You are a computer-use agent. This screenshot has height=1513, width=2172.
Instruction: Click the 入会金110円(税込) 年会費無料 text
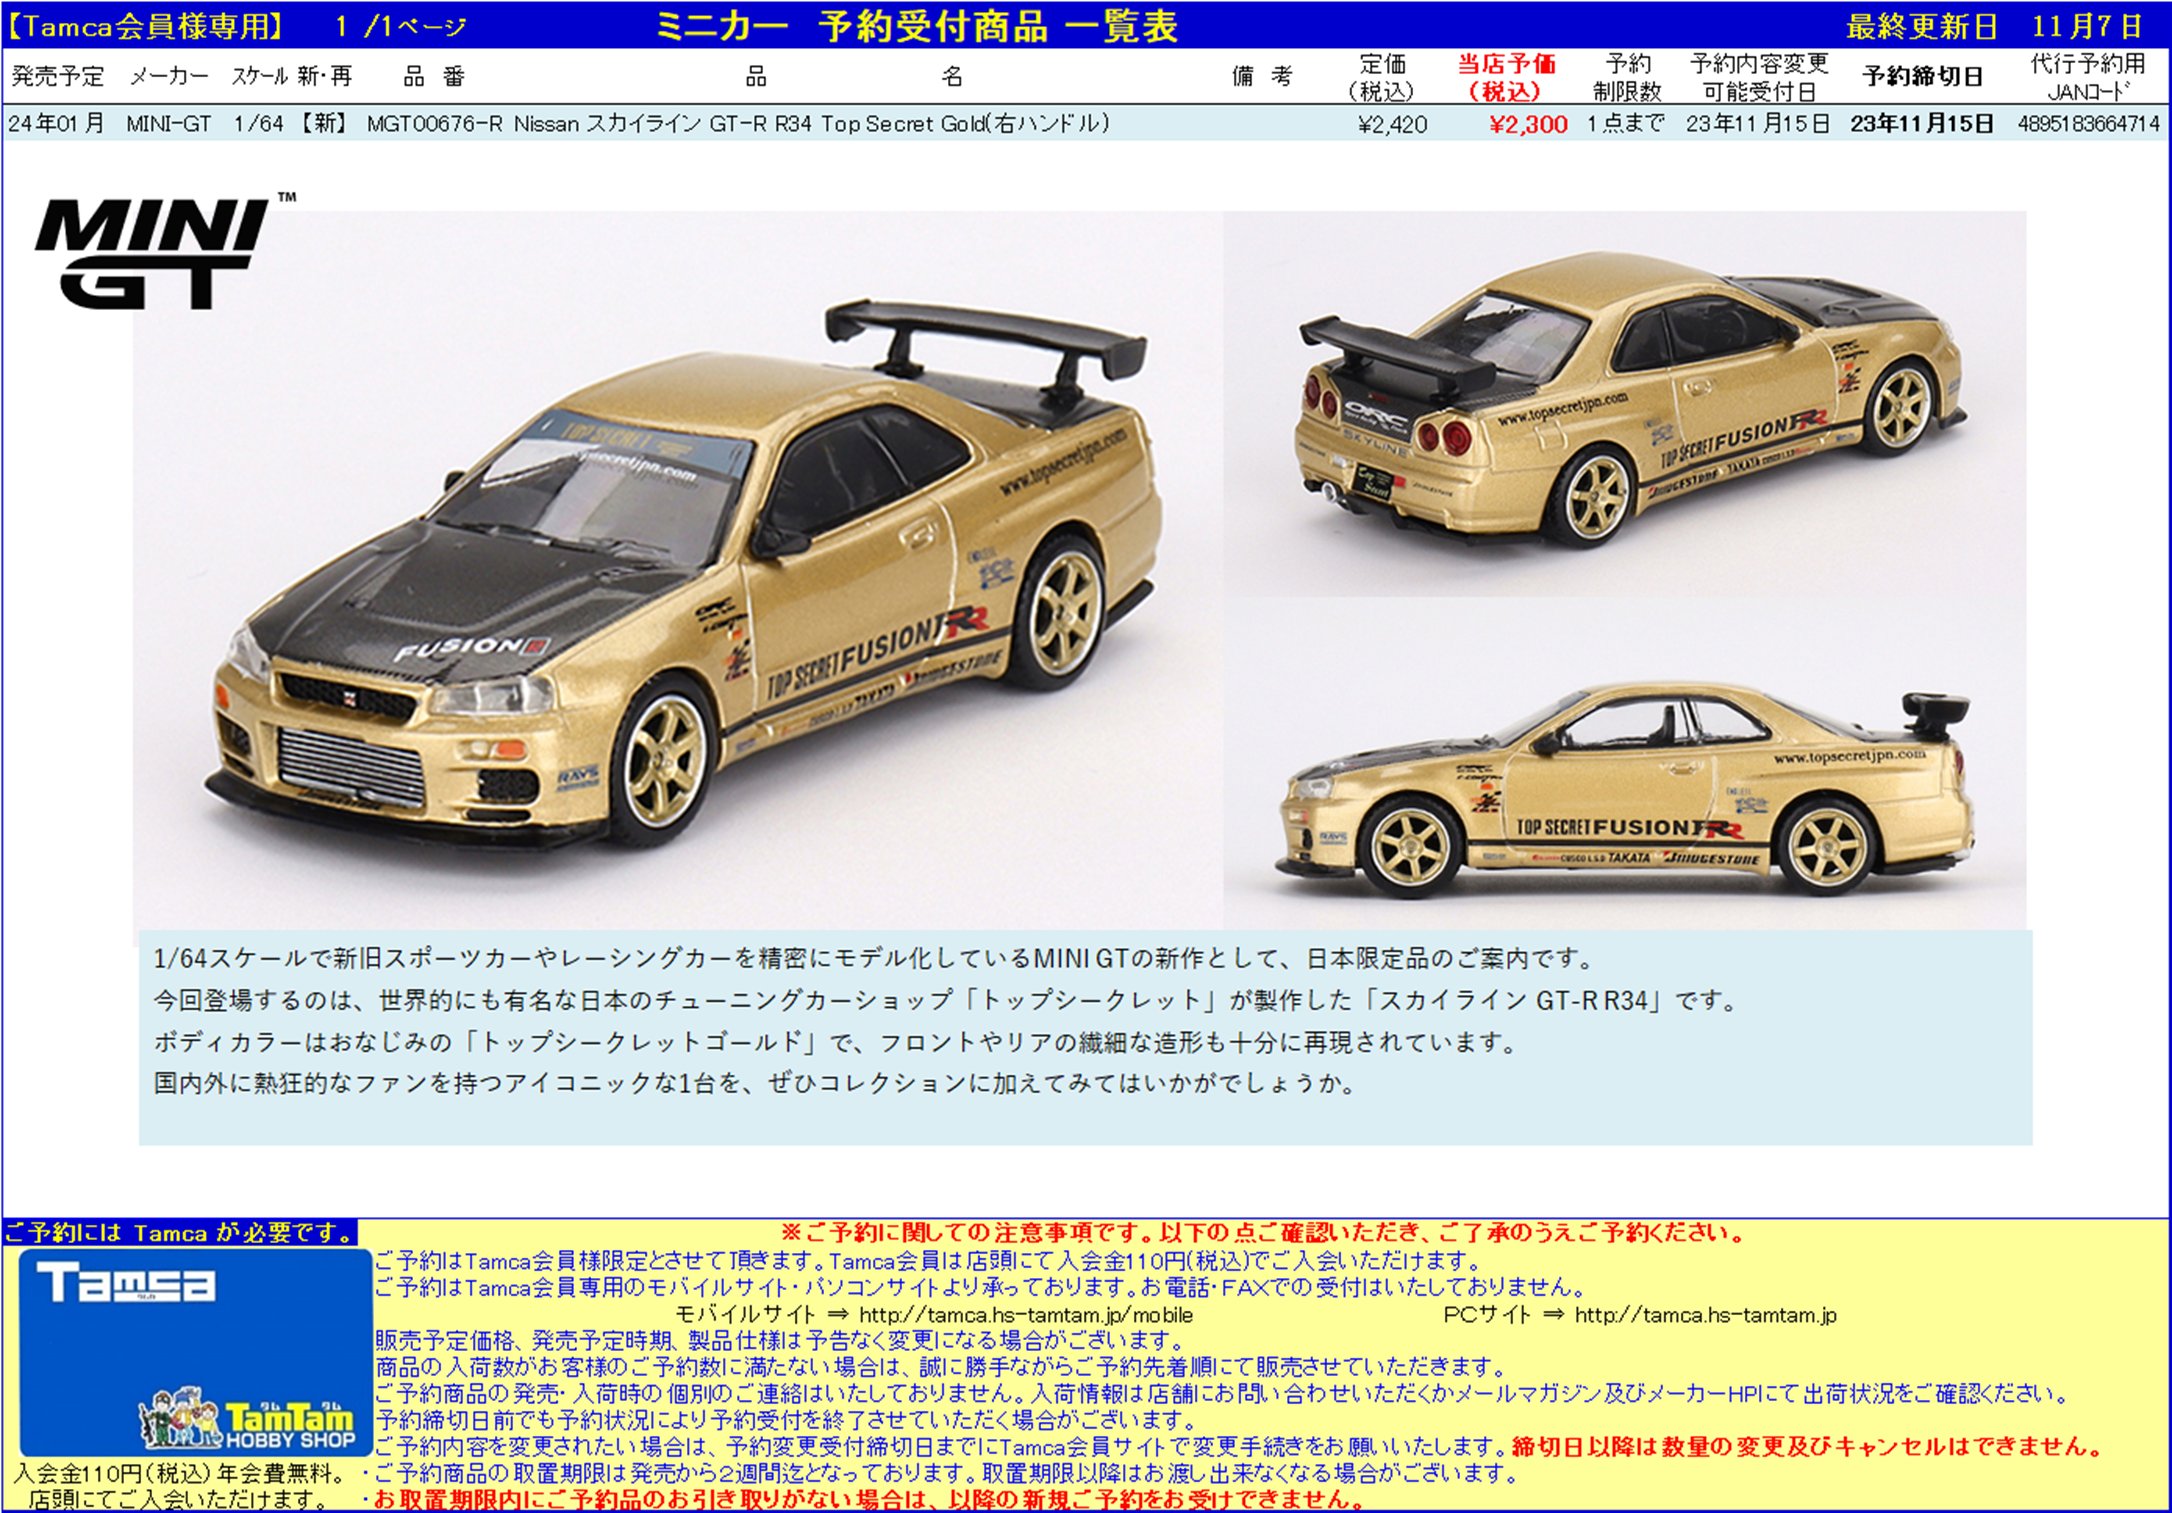coord(179,1473)
